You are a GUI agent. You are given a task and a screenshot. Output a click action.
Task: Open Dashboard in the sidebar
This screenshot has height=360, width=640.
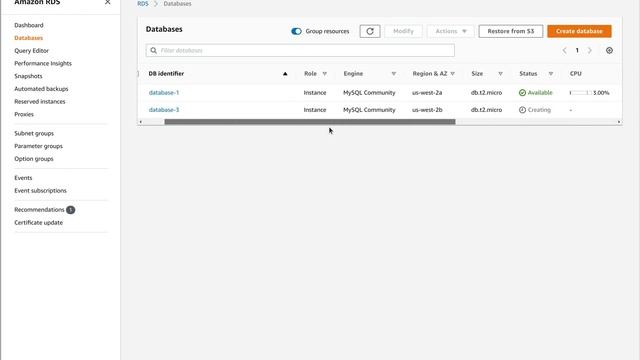point(29,25)
